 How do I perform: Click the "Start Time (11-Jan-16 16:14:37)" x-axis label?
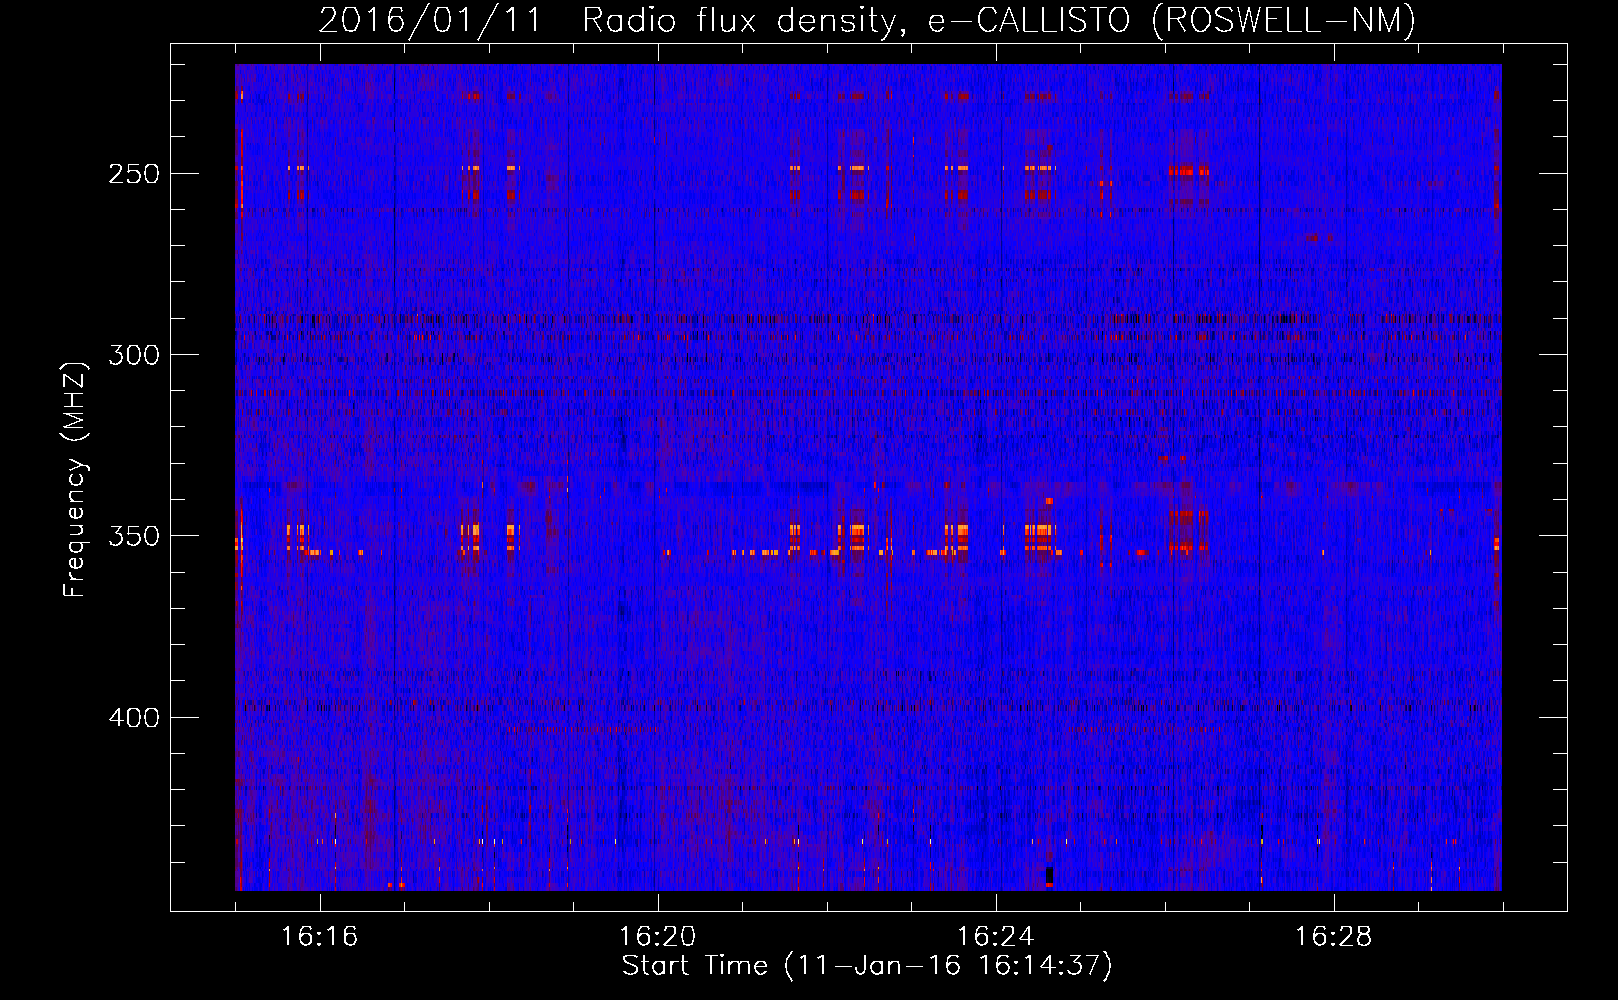pyautogui.click(x=867, y=966)
